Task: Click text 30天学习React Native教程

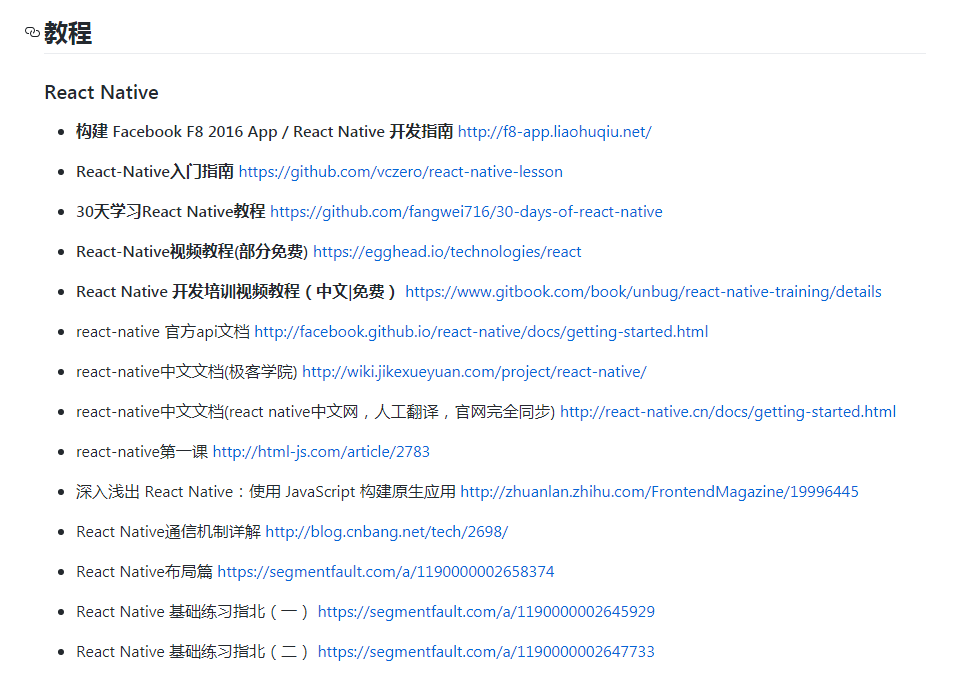Action: (171, 212)
